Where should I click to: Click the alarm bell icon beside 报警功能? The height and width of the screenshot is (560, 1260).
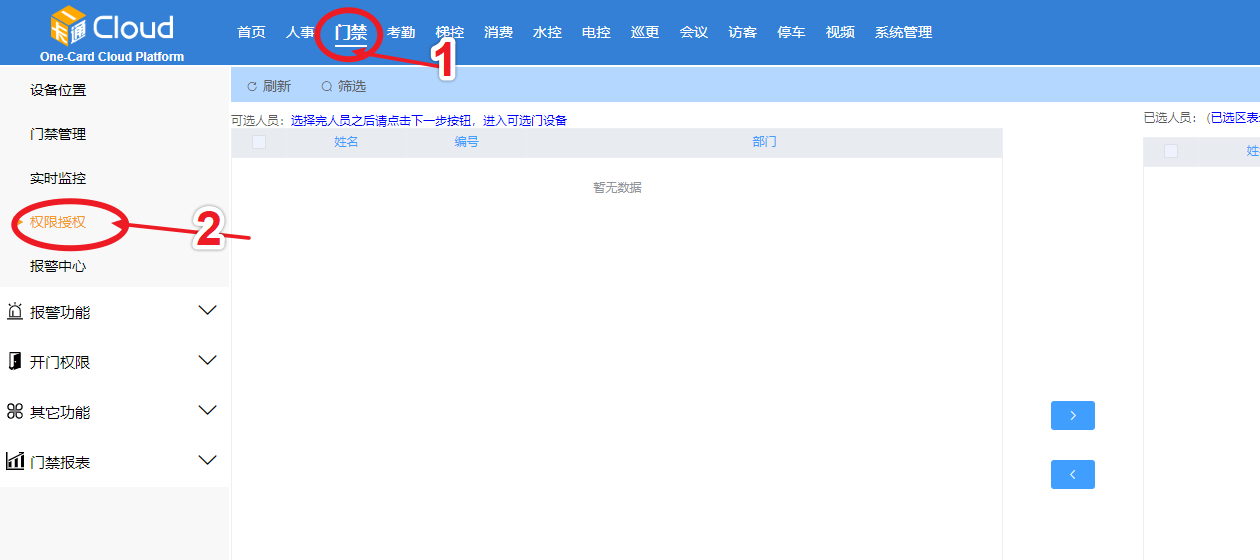pos(15,312)
